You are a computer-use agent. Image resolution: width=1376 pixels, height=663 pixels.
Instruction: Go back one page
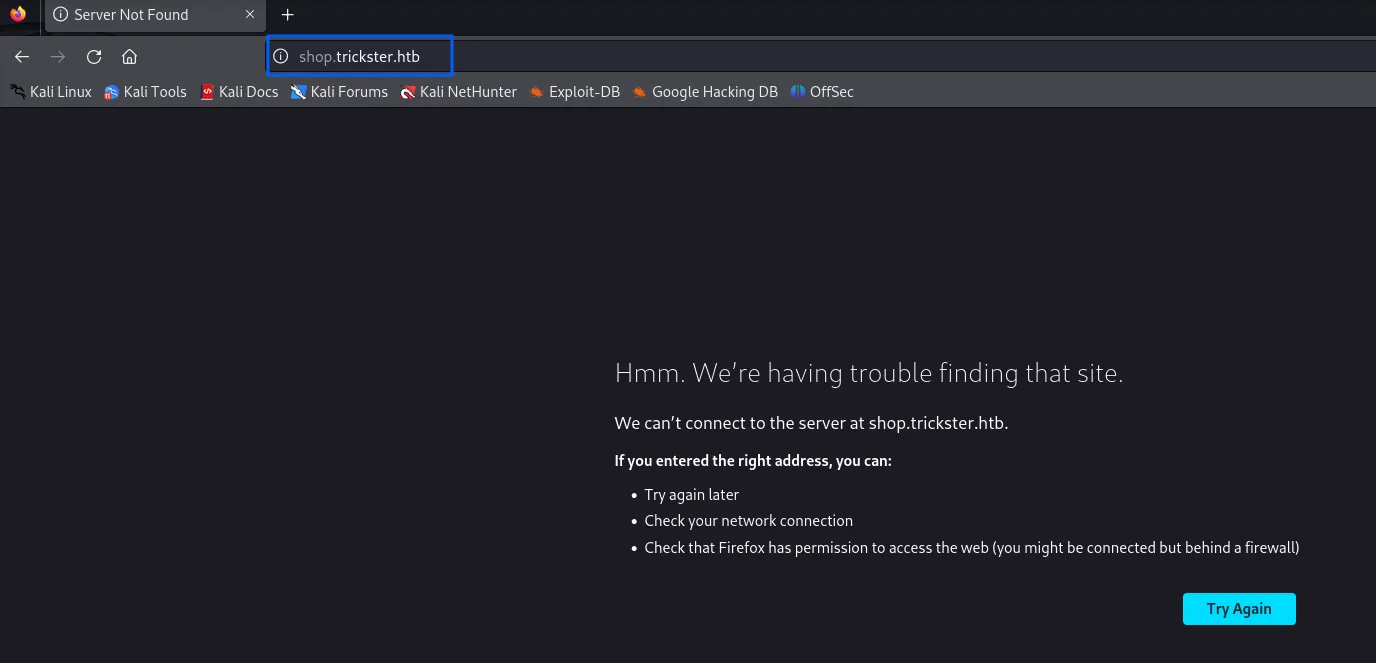[22, 57]
